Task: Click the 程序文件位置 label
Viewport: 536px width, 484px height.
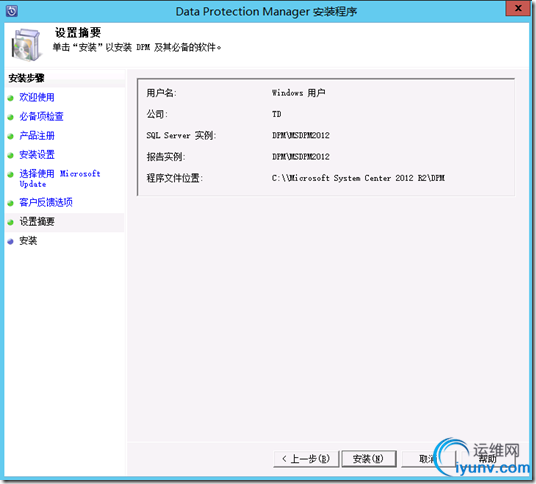Action: (x=175, y=178)
